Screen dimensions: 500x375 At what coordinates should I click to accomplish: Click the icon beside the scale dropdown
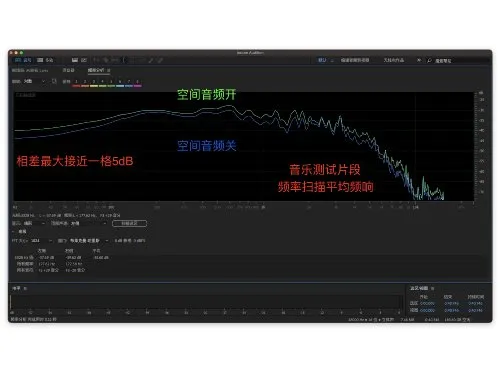pyautogui.click(x=54, y=81)
